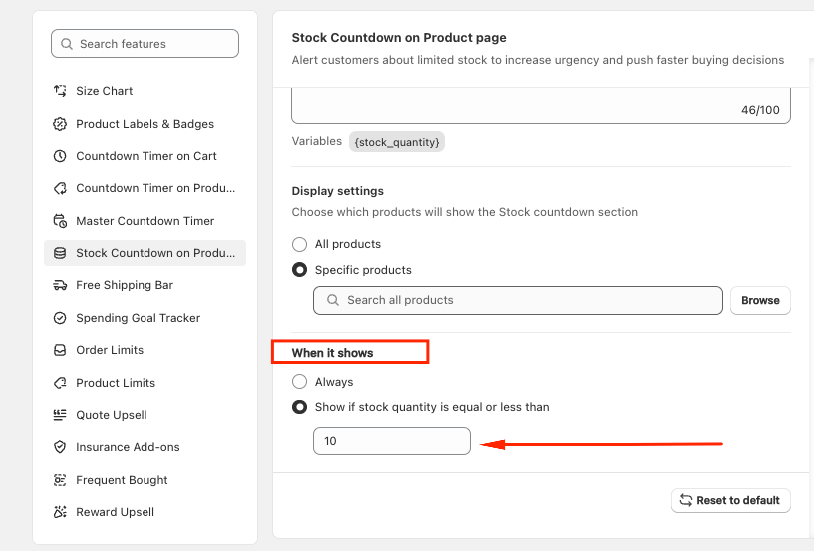Viewport: 814px width, 551px height.
Task: Go to Quote Upsell feature
Action: (145, 415)
